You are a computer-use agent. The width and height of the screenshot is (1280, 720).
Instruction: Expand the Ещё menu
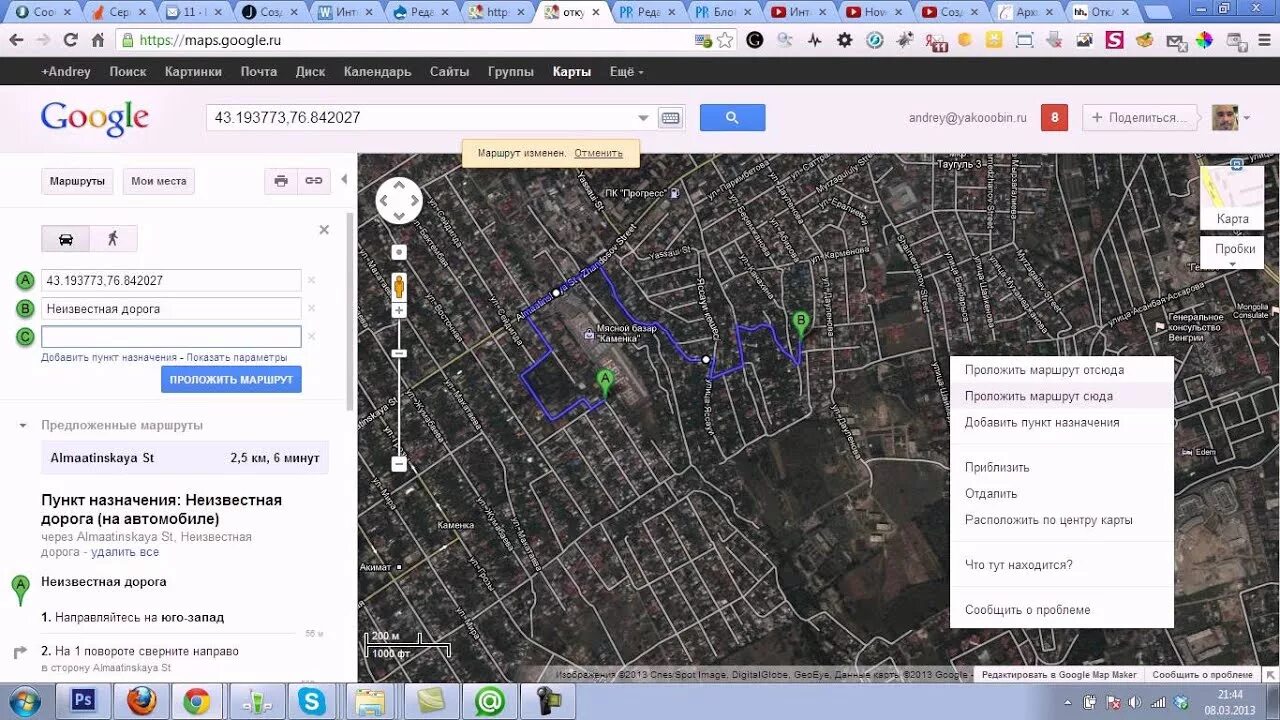click(626, 72)
